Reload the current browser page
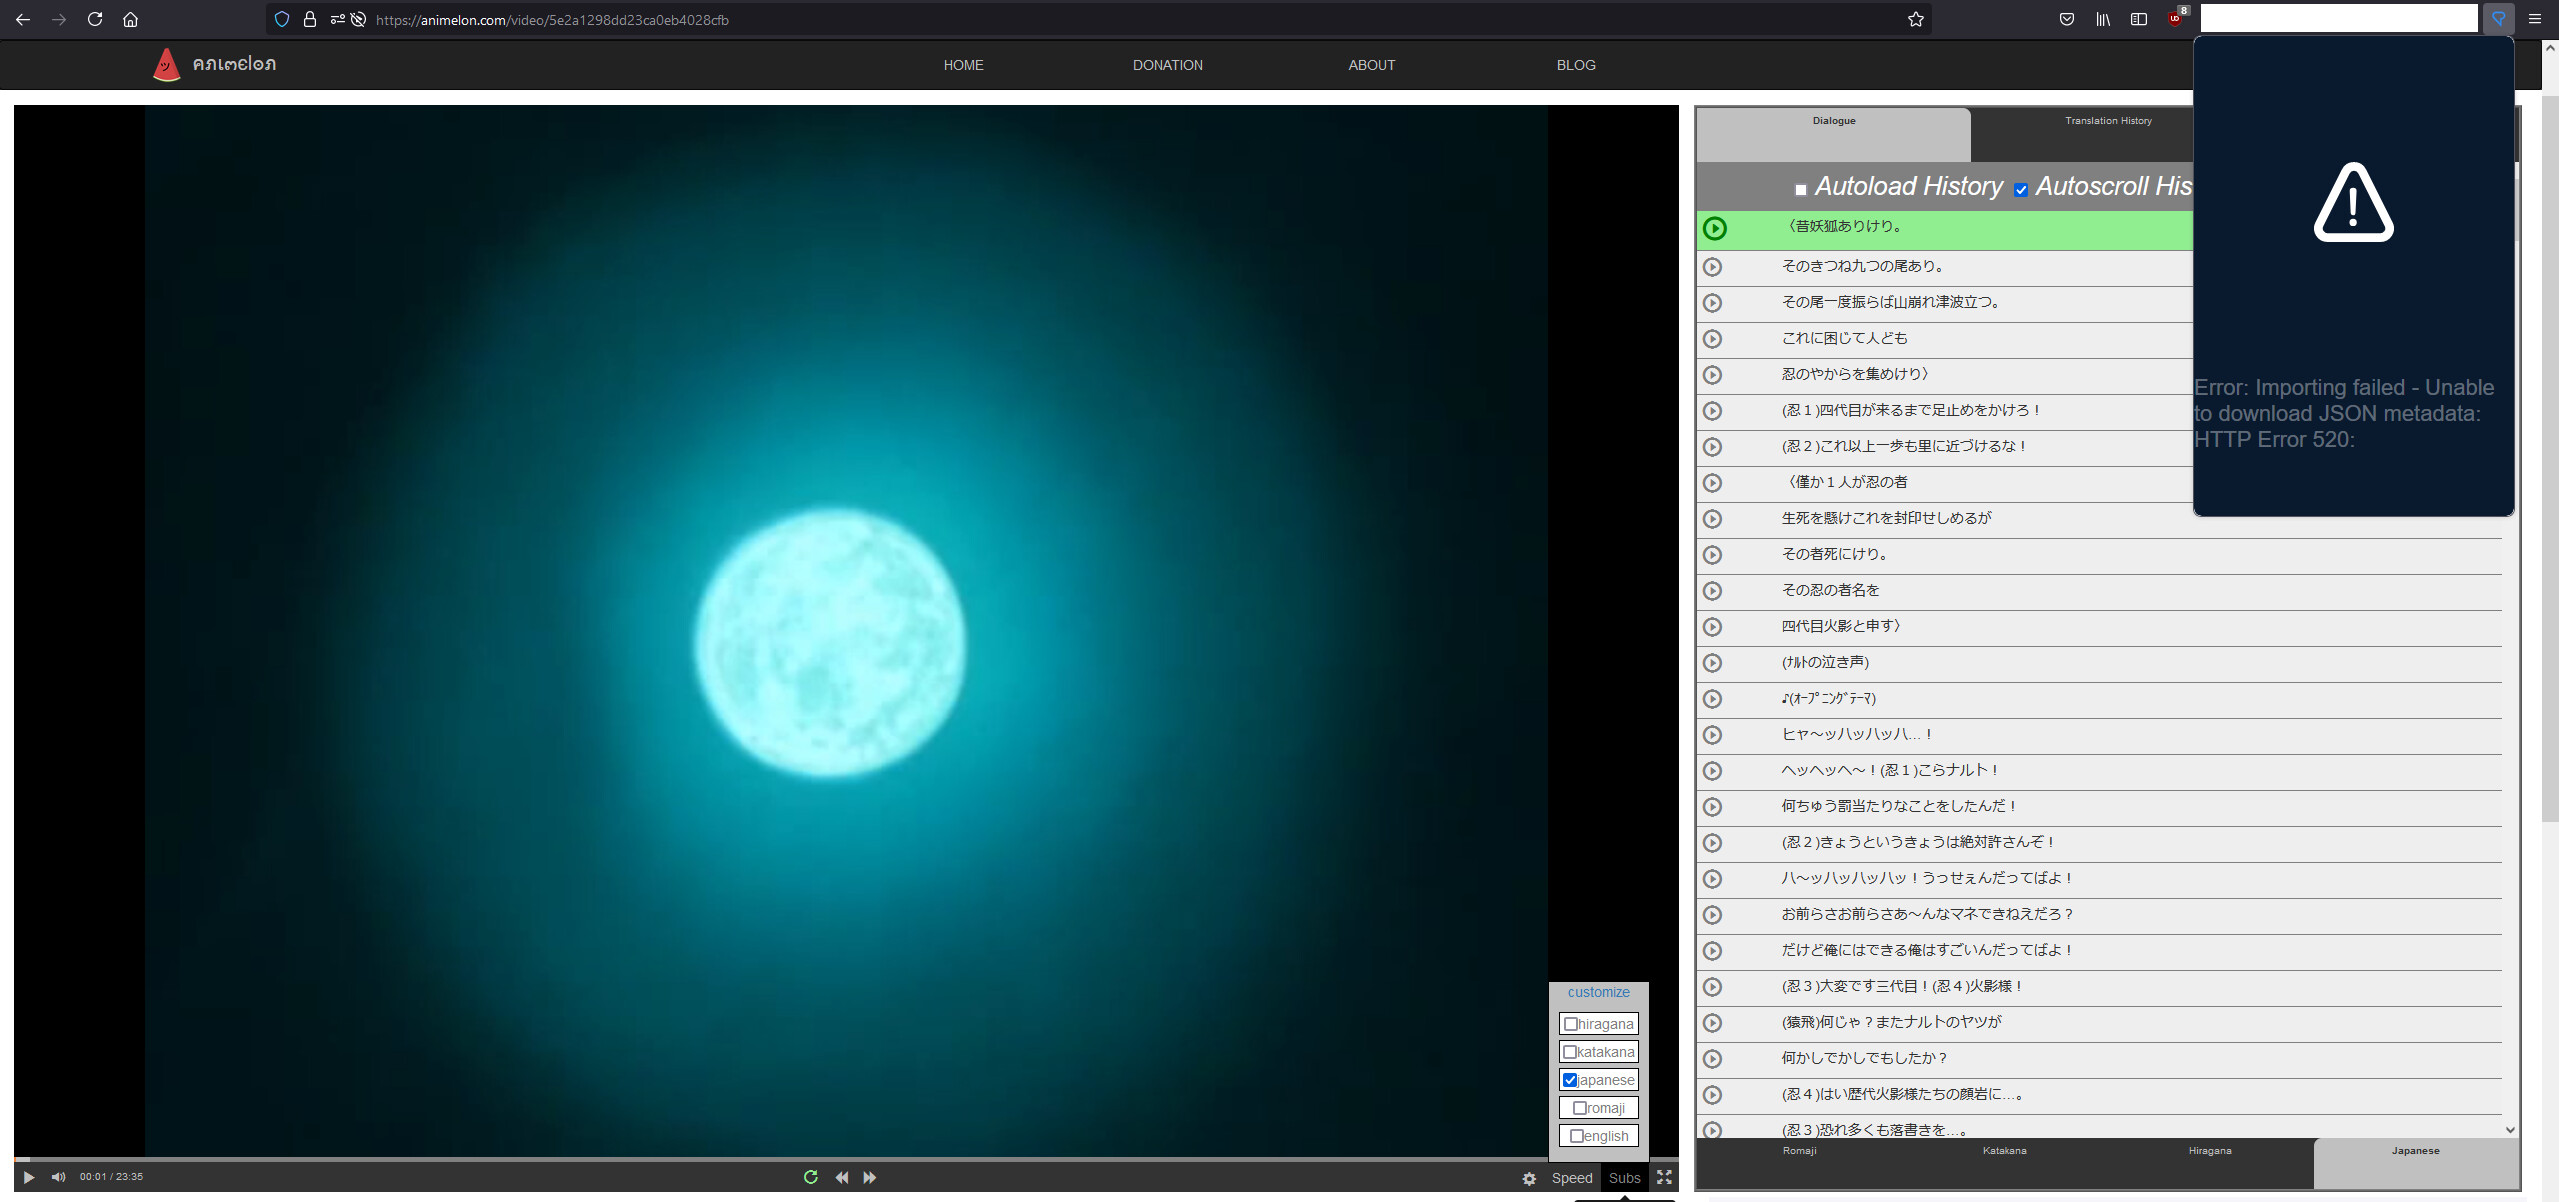This screenshot has width=2559, height=1202. coord(95,19)
